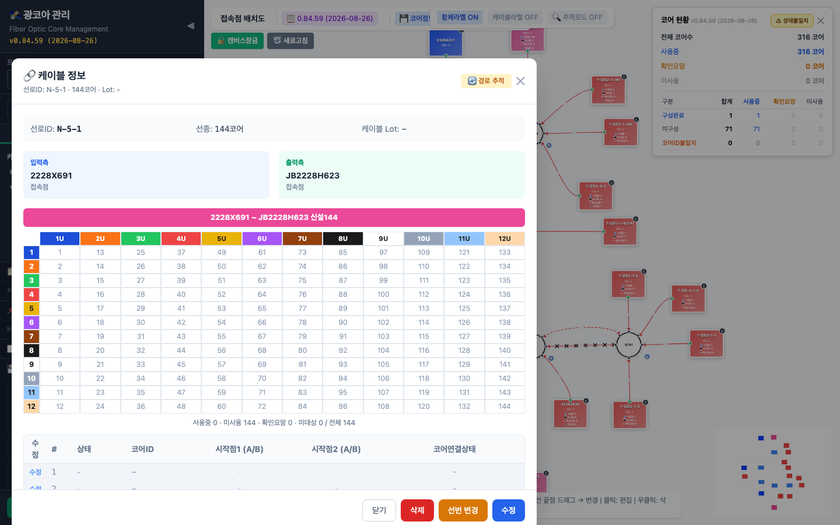Click black row header 8
This screenshot has width=840, height=525.
[31, 350]
